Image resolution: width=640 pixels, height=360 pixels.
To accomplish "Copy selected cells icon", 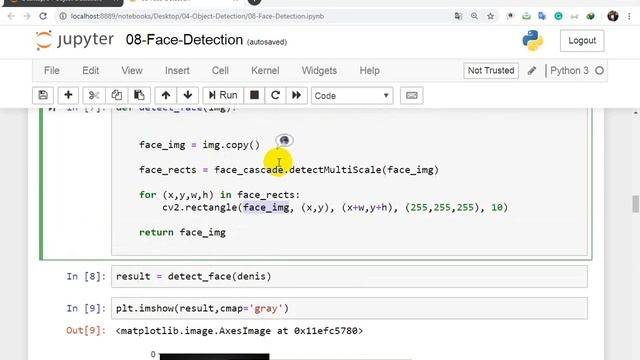I will (x=116, y=96).
